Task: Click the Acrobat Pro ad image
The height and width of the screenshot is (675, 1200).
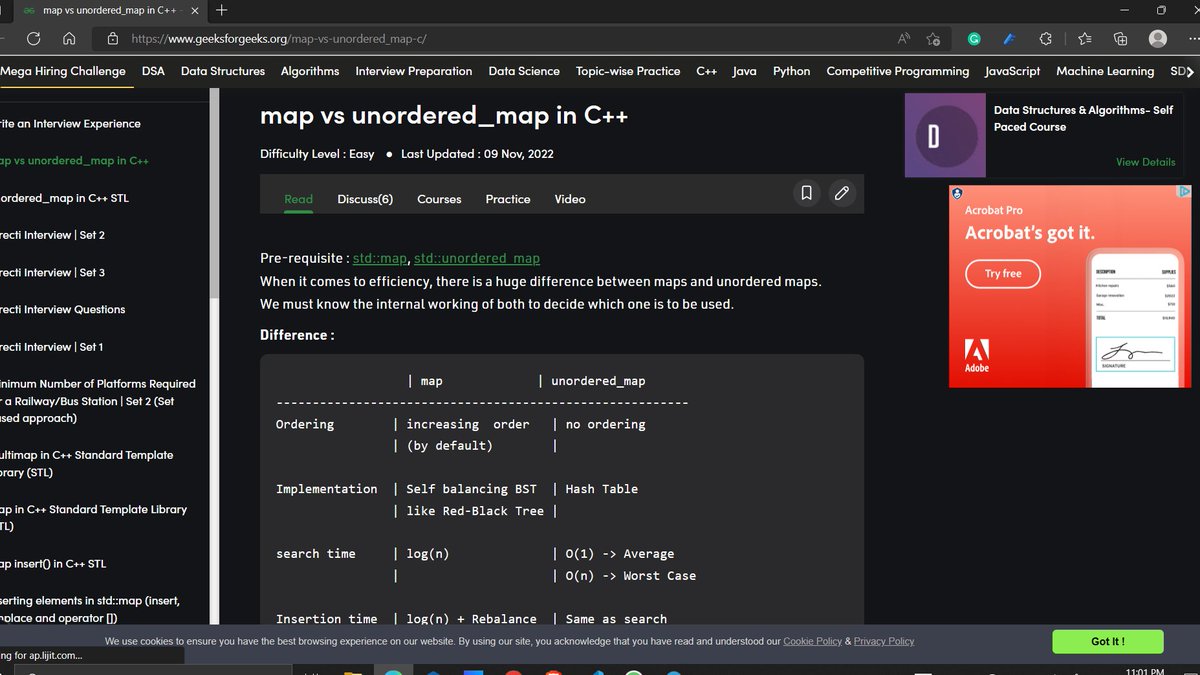Action: coord(1070,286)
